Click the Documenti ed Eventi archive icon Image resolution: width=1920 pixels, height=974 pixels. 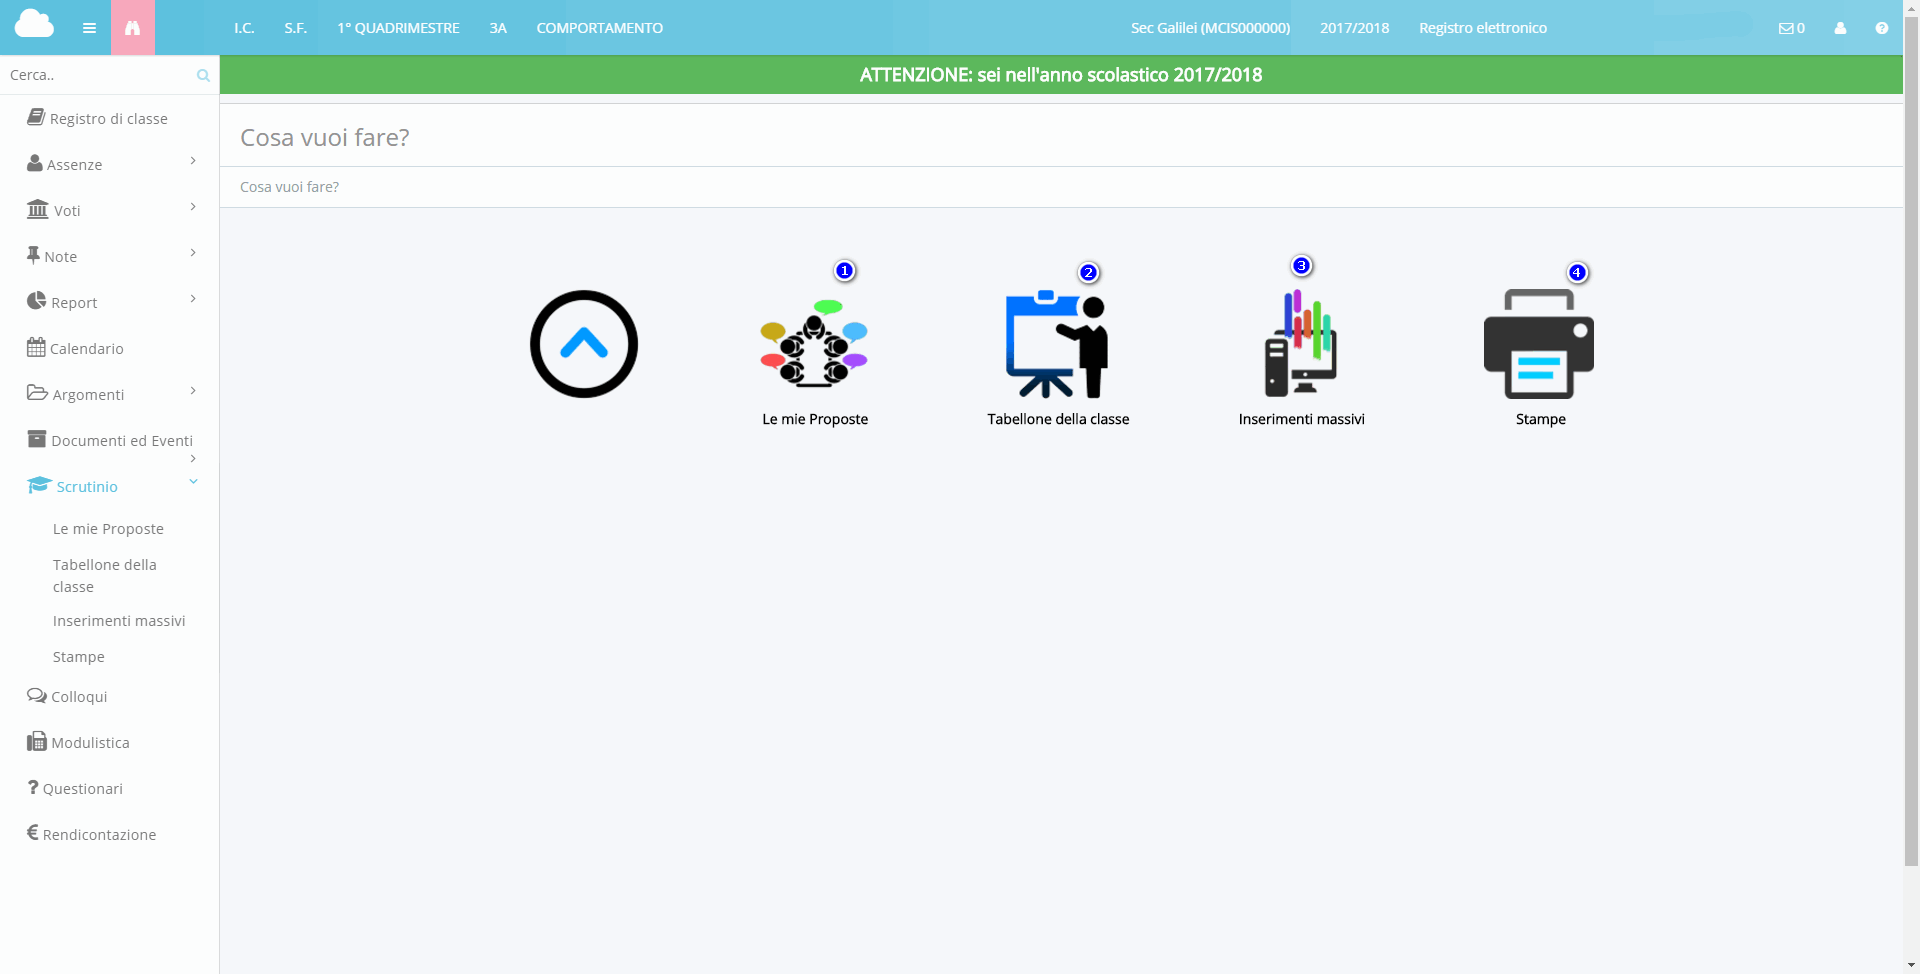tap(37, 439)
